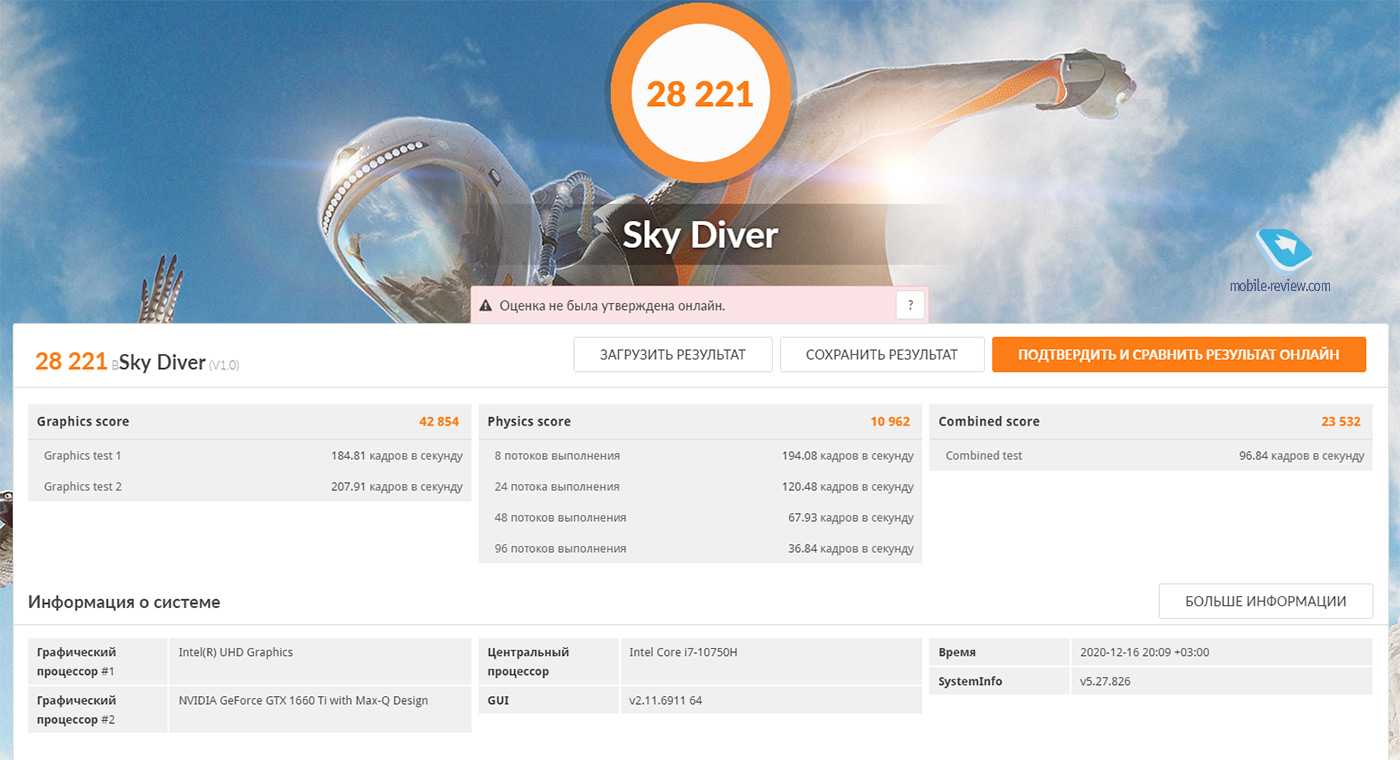Select the Graphics test 2 row

250,486
